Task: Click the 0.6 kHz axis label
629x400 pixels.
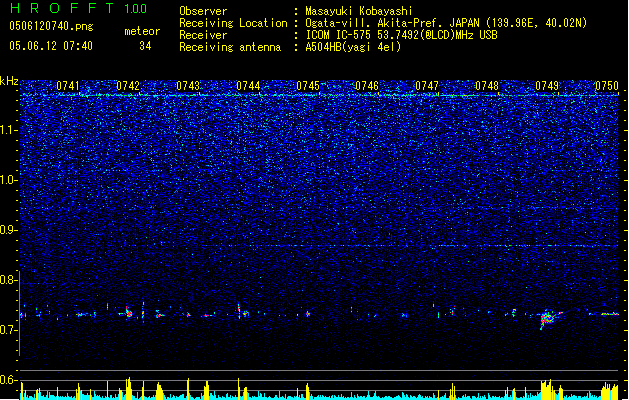Action: pos(8,380)
